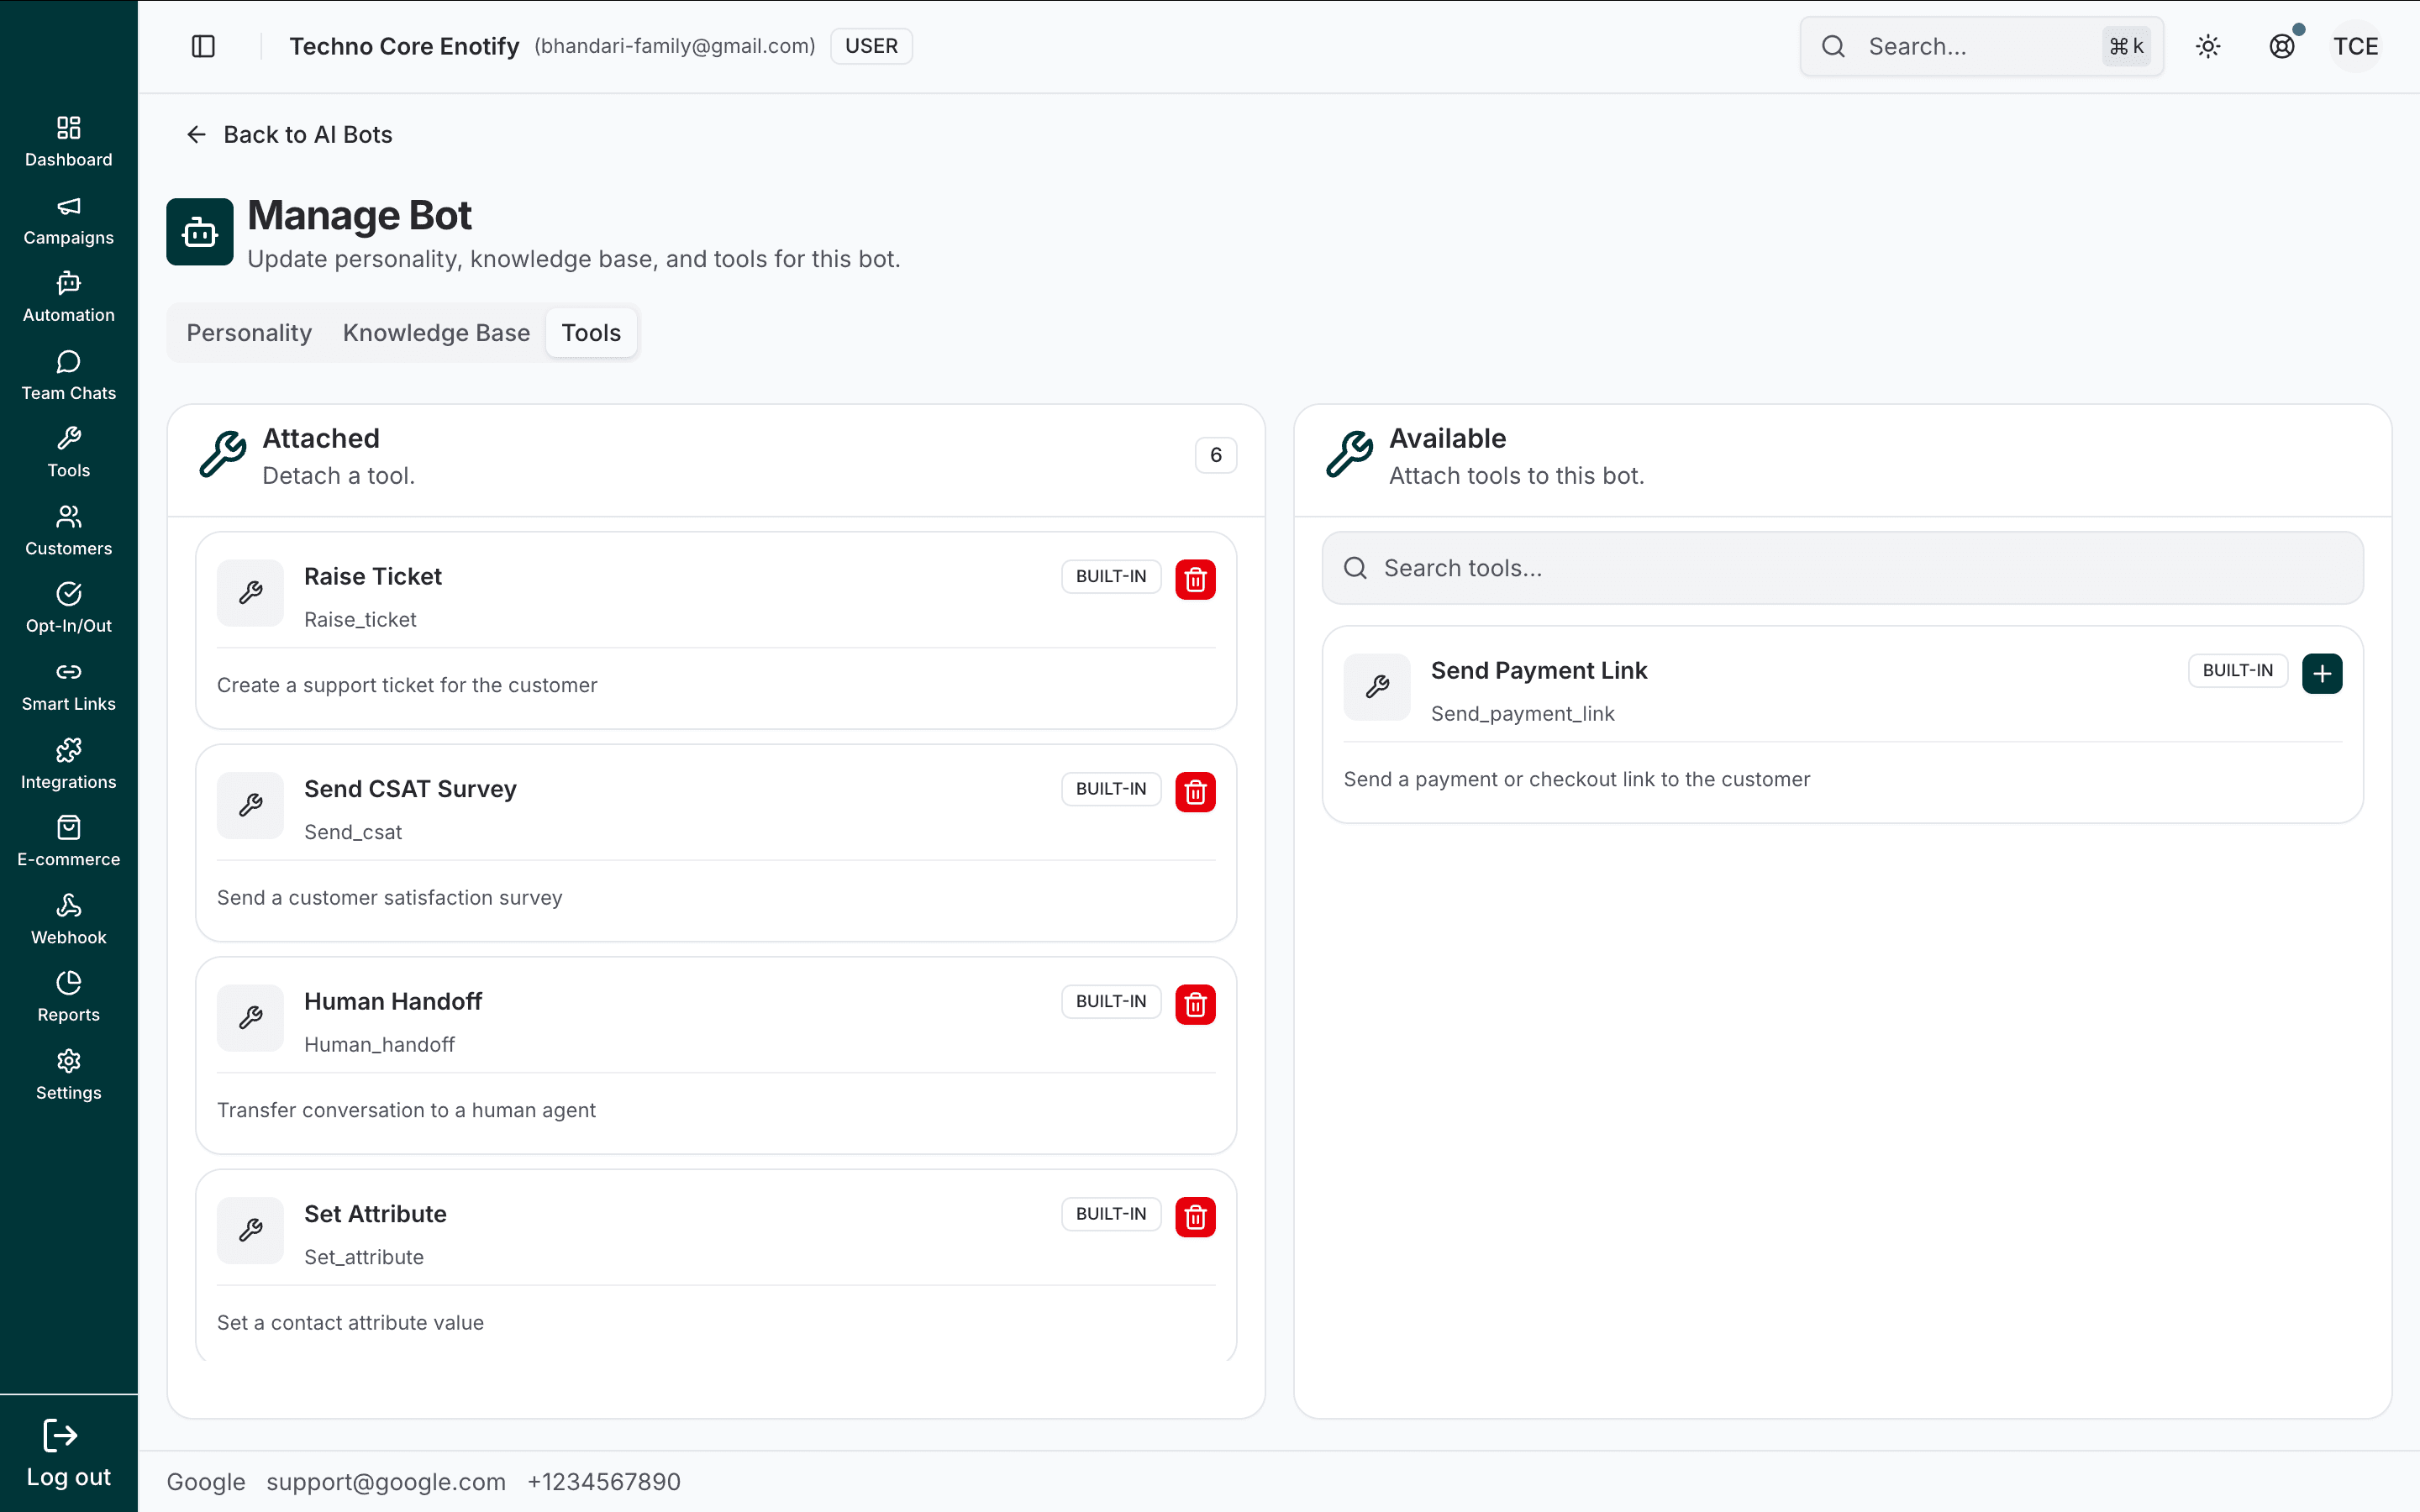2420x1512 pixels.
Task: Go back to AI Bots
Action: point(289,134)
